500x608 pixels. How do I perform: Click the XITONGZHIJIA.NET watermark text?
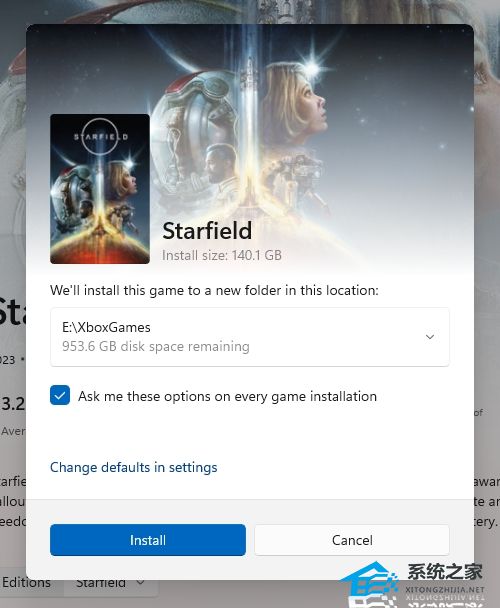(x=445, y=590)
